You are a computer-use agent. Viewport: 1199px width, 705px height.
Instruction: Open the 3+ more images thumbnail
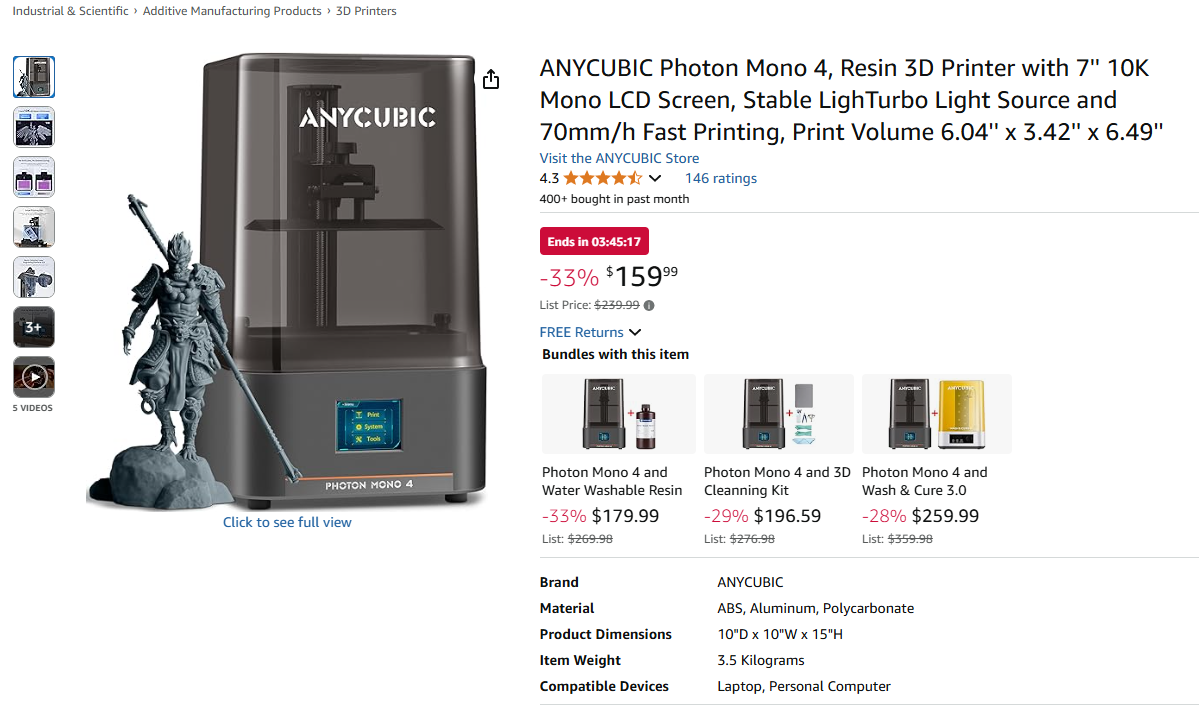34,327
